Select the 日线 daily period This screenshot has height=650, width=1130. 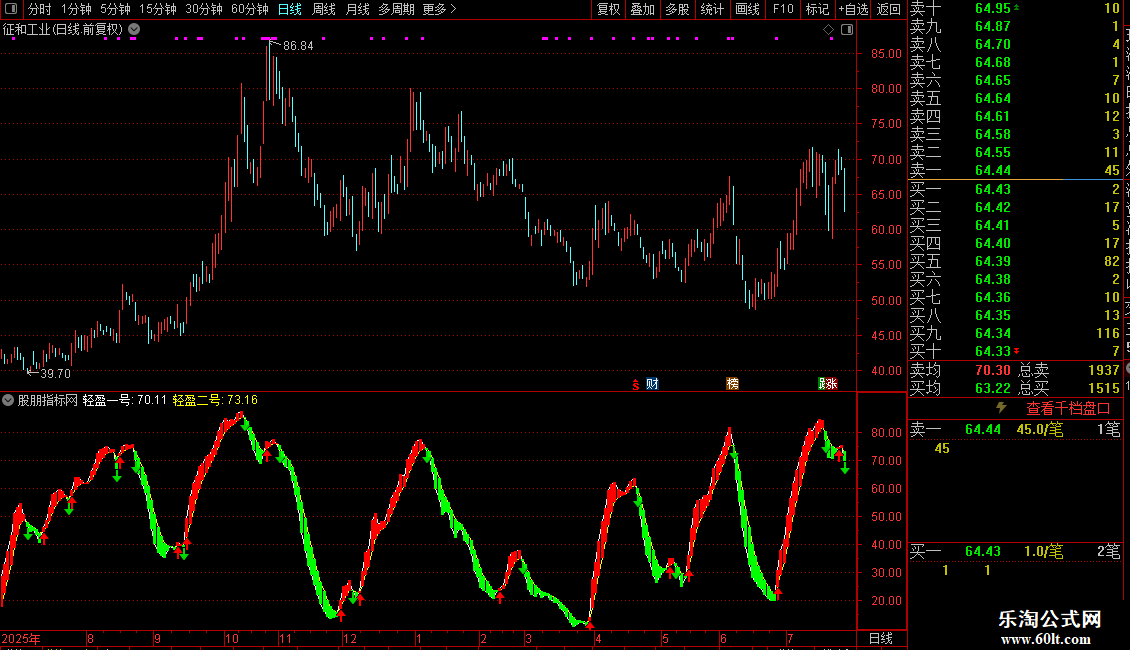pos(290,9)
